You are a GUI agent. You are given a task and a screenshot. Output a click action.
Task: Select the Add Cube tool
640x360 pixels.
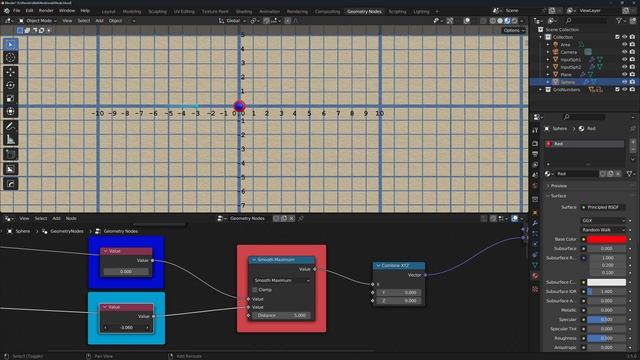click(11, 154)
